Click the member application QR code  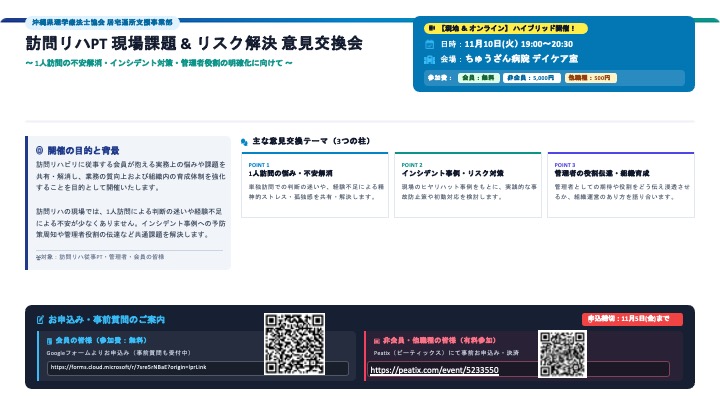tap(294, 343)
